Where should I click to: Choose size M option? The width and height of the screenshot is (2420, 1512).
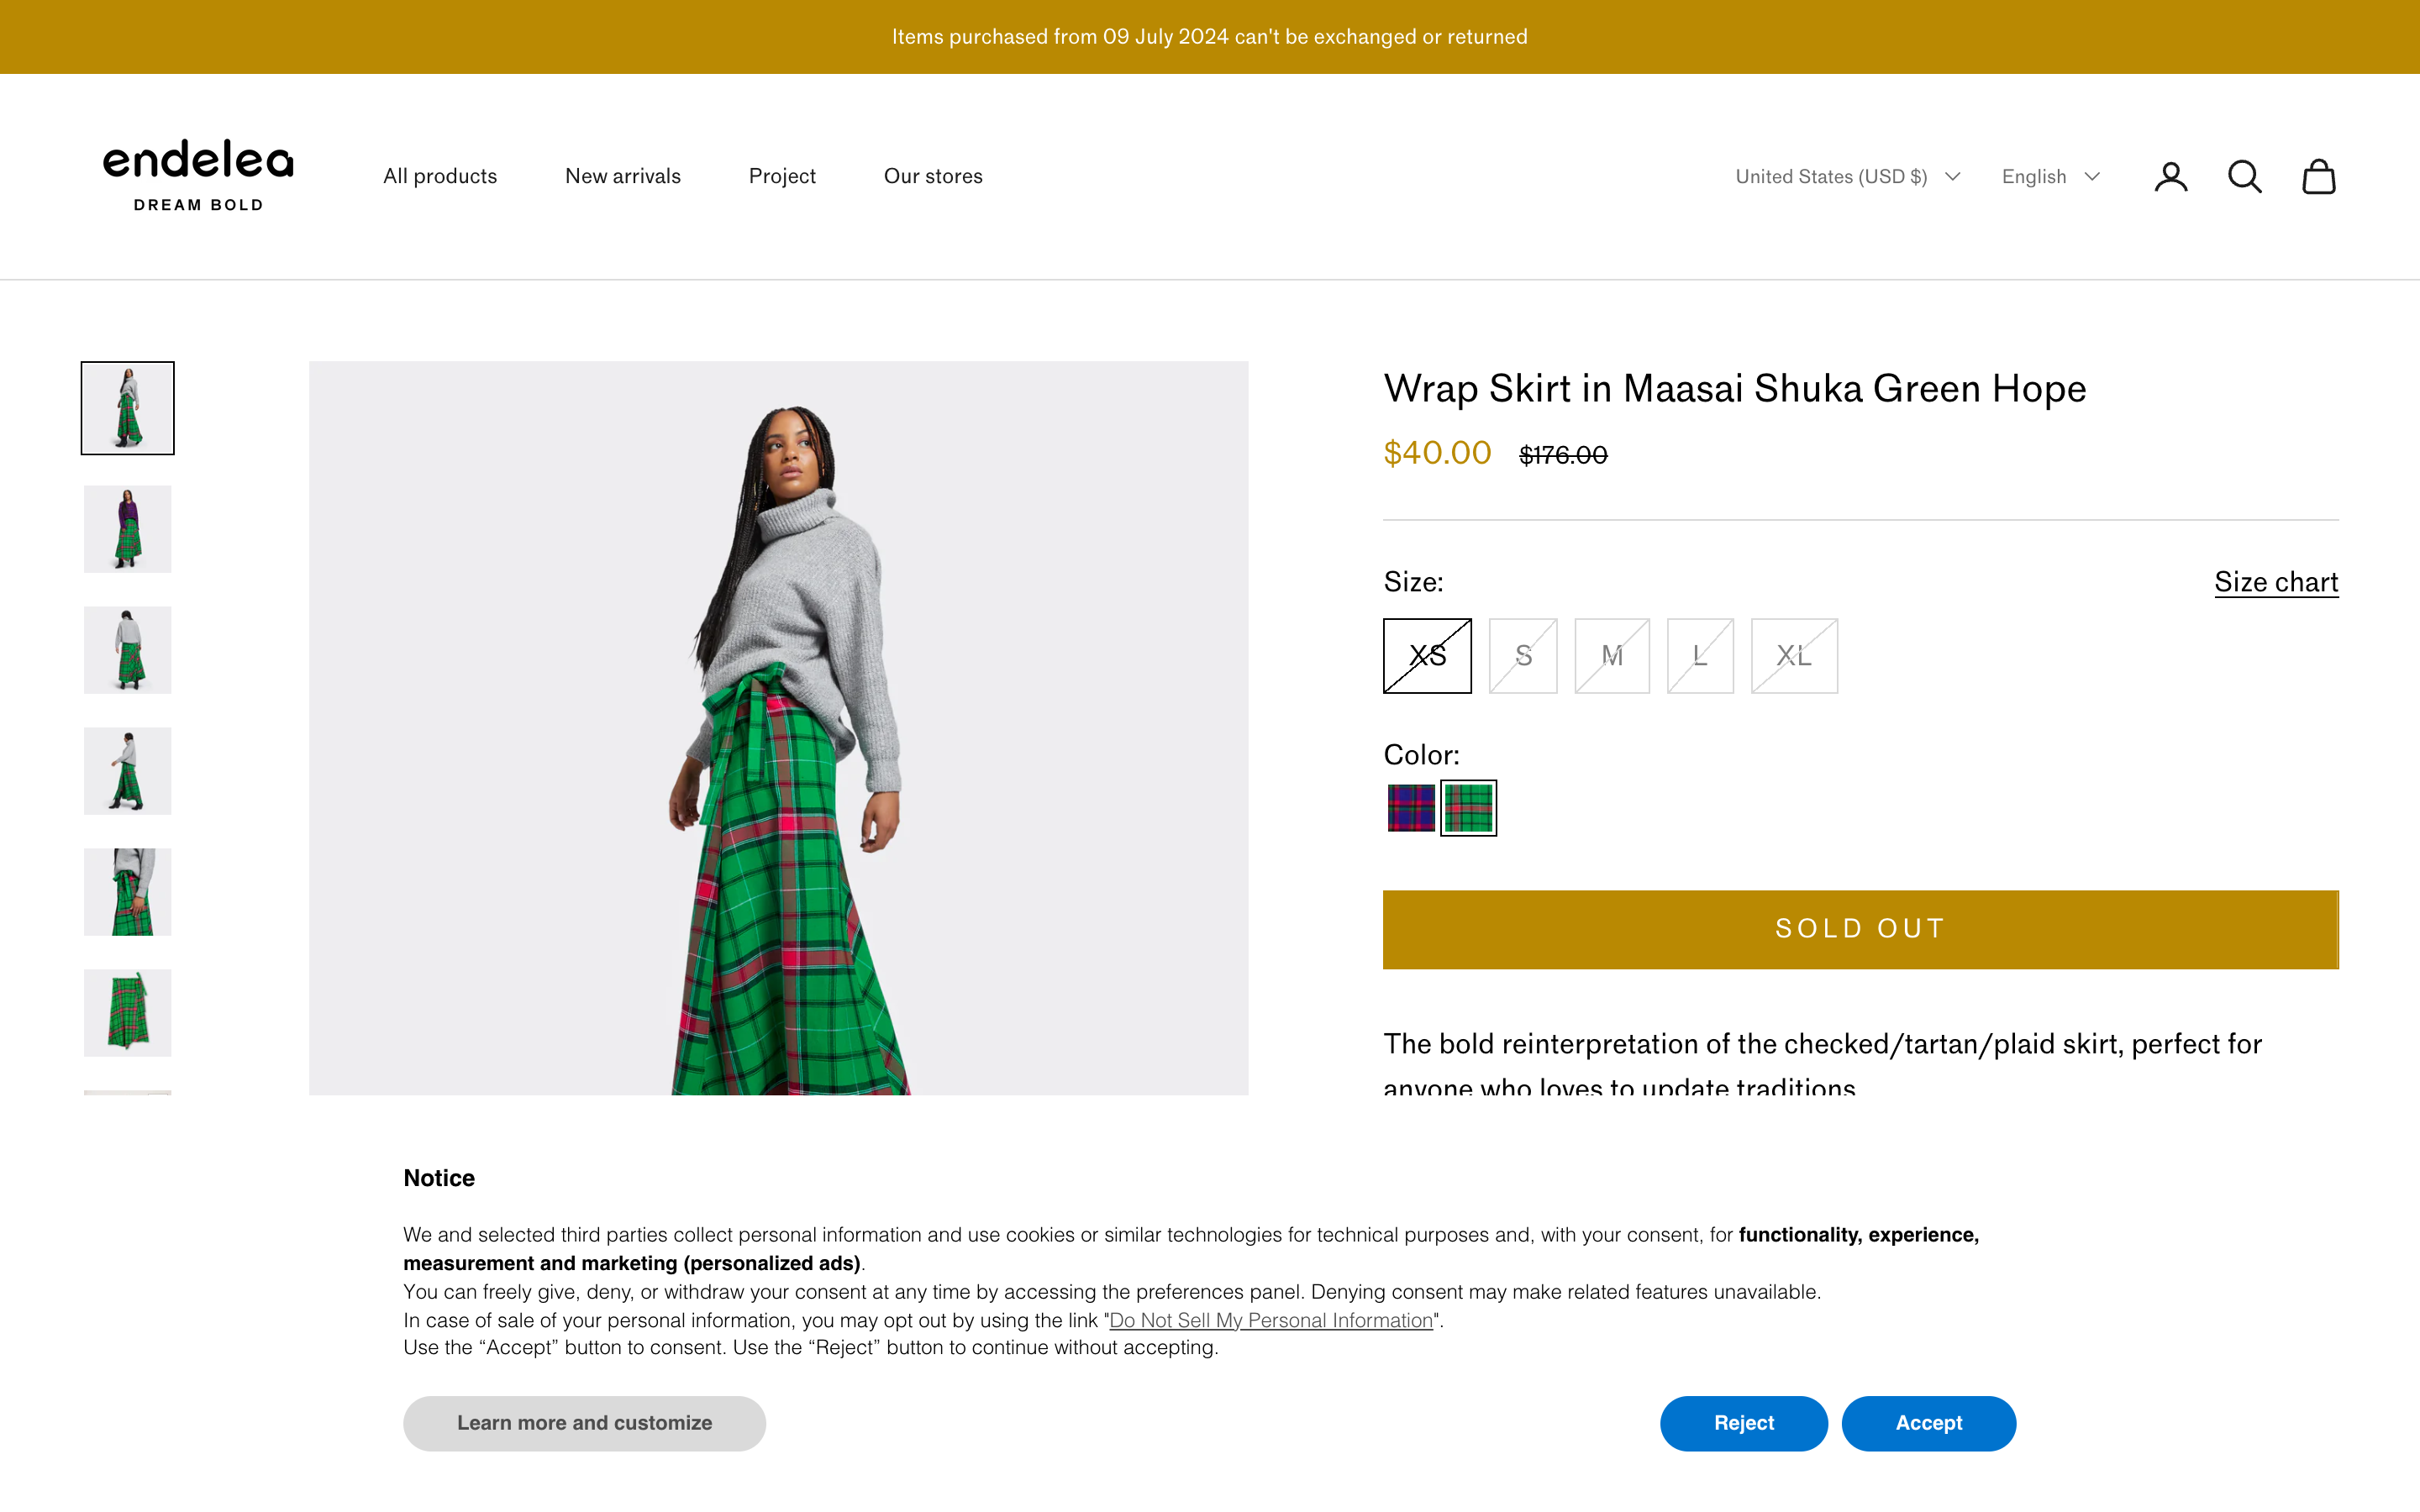(1611, 656)
